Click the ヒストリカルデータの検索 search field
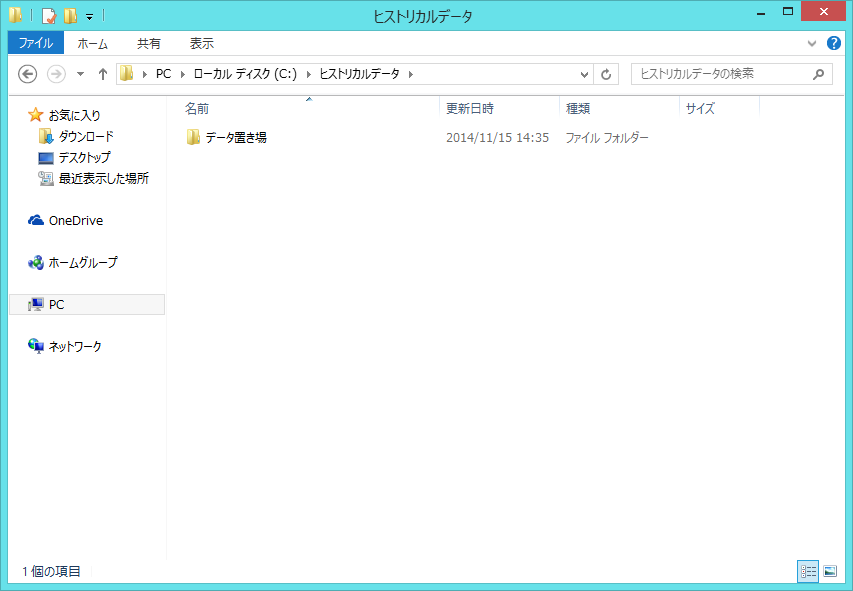 (720, 74)
